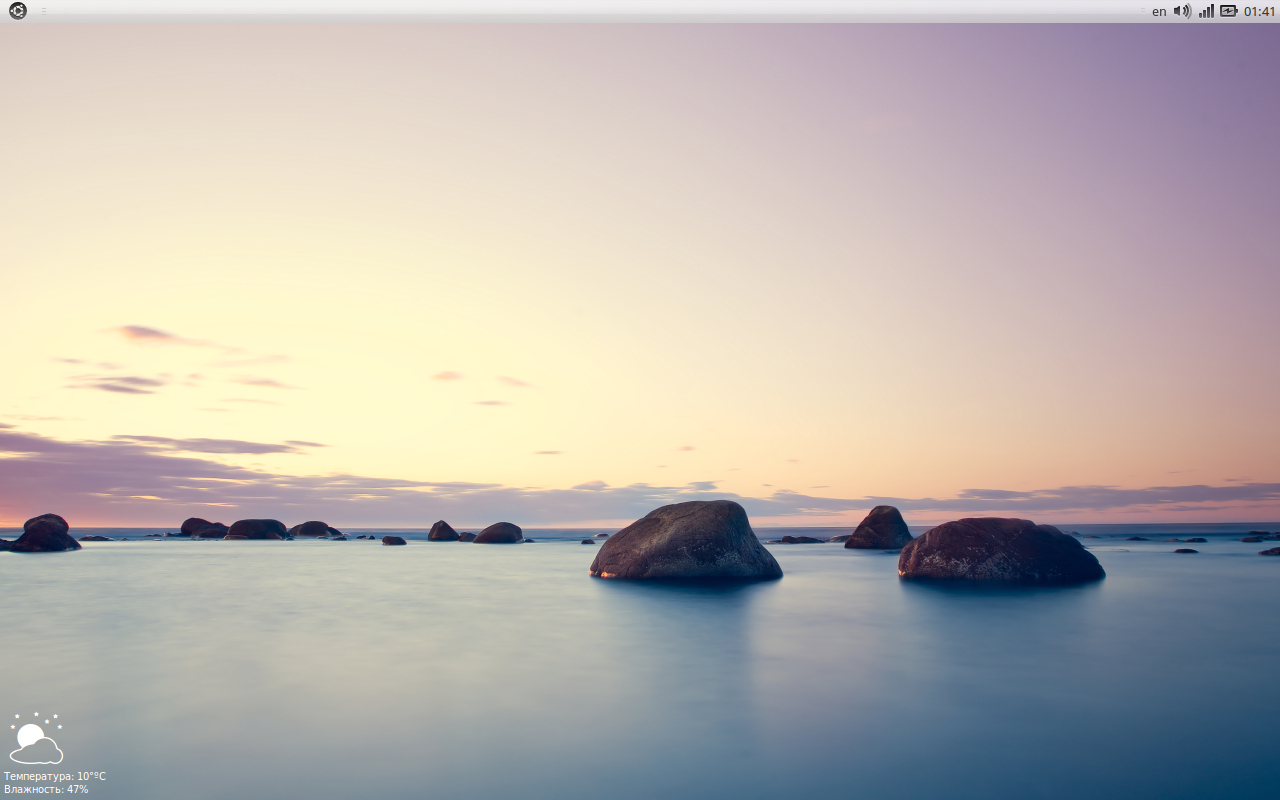1280x800 pixels.
Task: Open the speaker volume indicator
Action: 1182,11
